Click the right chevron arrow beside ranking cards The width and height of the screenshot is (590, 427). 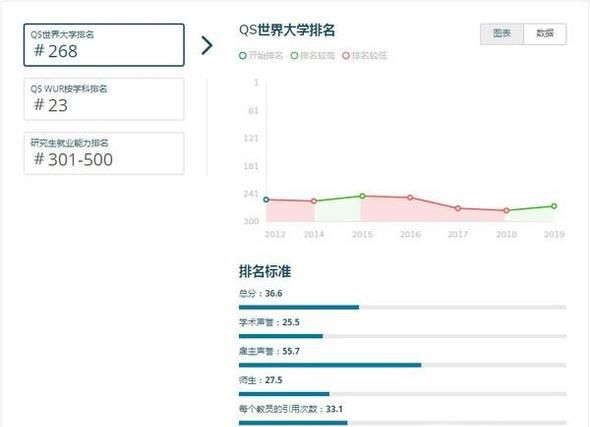tap(207, 46)
